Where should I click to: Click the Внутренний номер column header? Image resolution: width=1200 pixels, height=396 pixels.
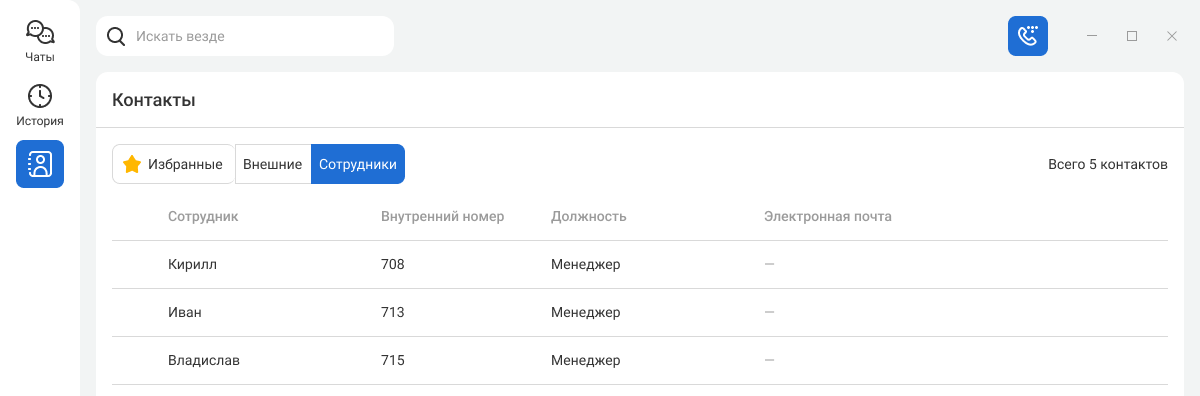[x=443, y=216]
